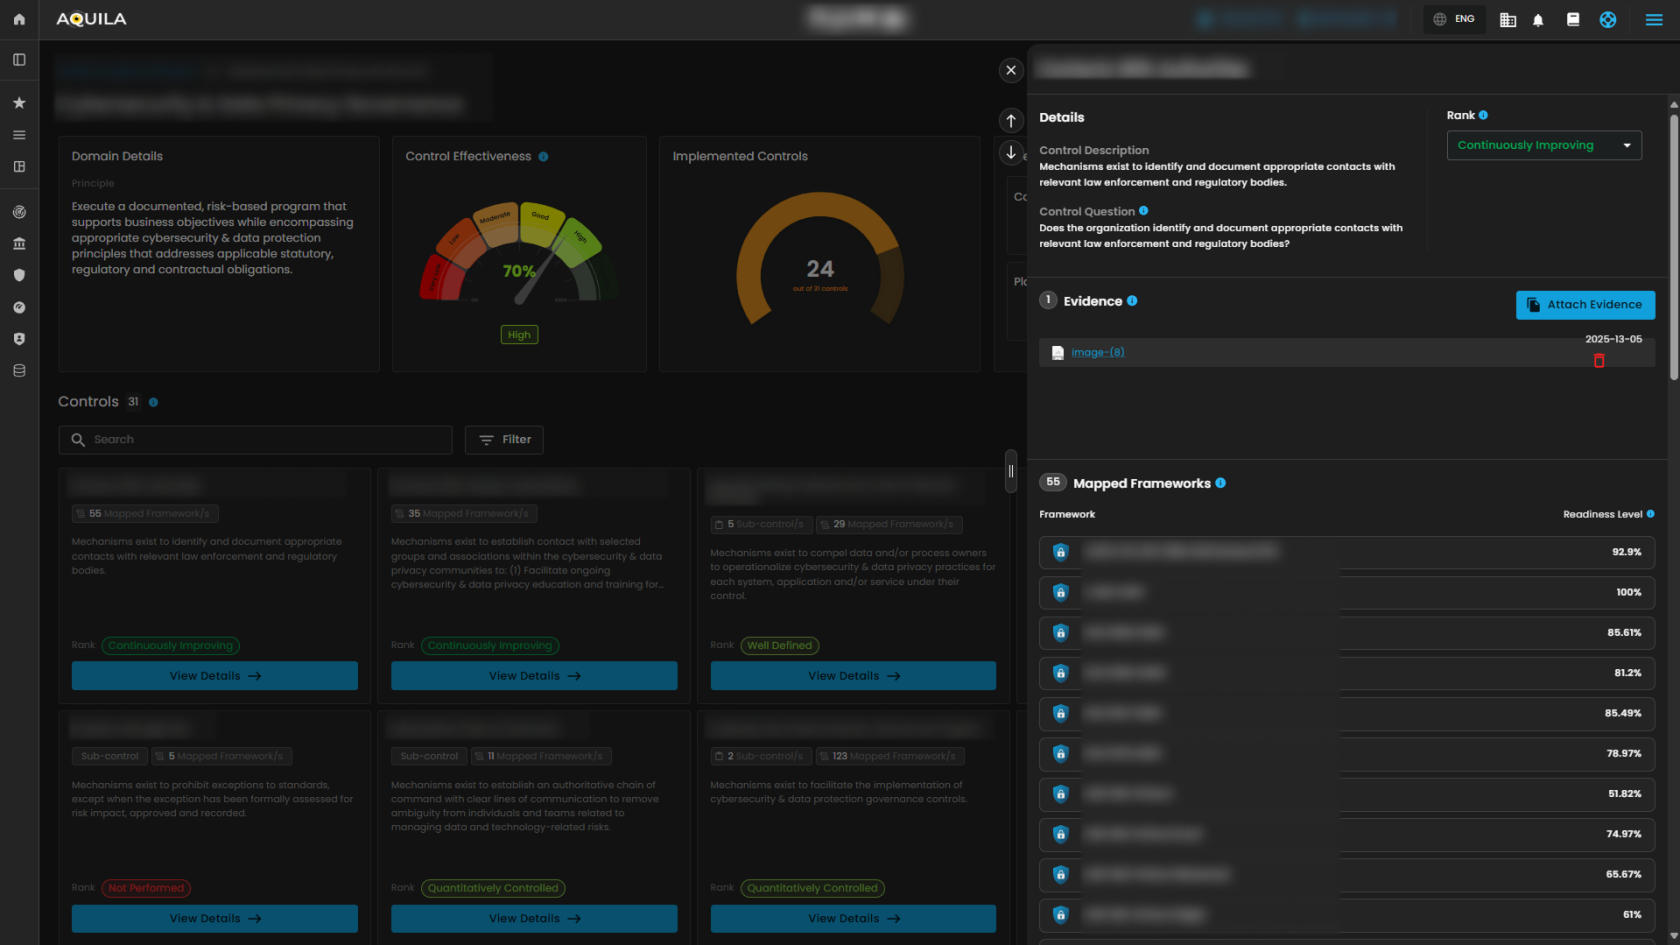Open the image-(8) evidence file link
The height and width of the screenshot is (945, 1680).
(1097, 353)
